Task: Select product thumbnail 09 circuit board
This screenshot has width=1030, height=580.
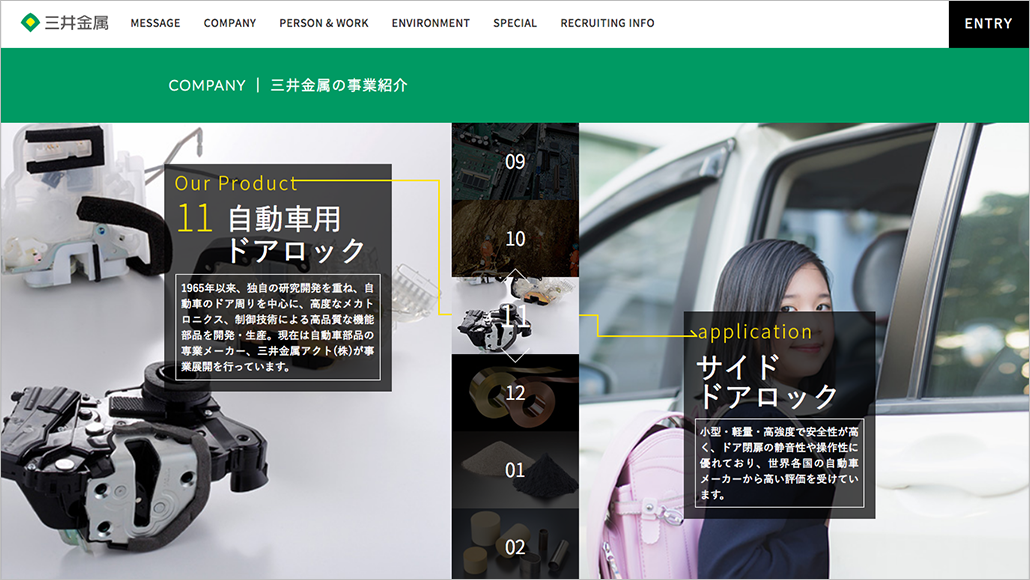Action: (515, 162)
